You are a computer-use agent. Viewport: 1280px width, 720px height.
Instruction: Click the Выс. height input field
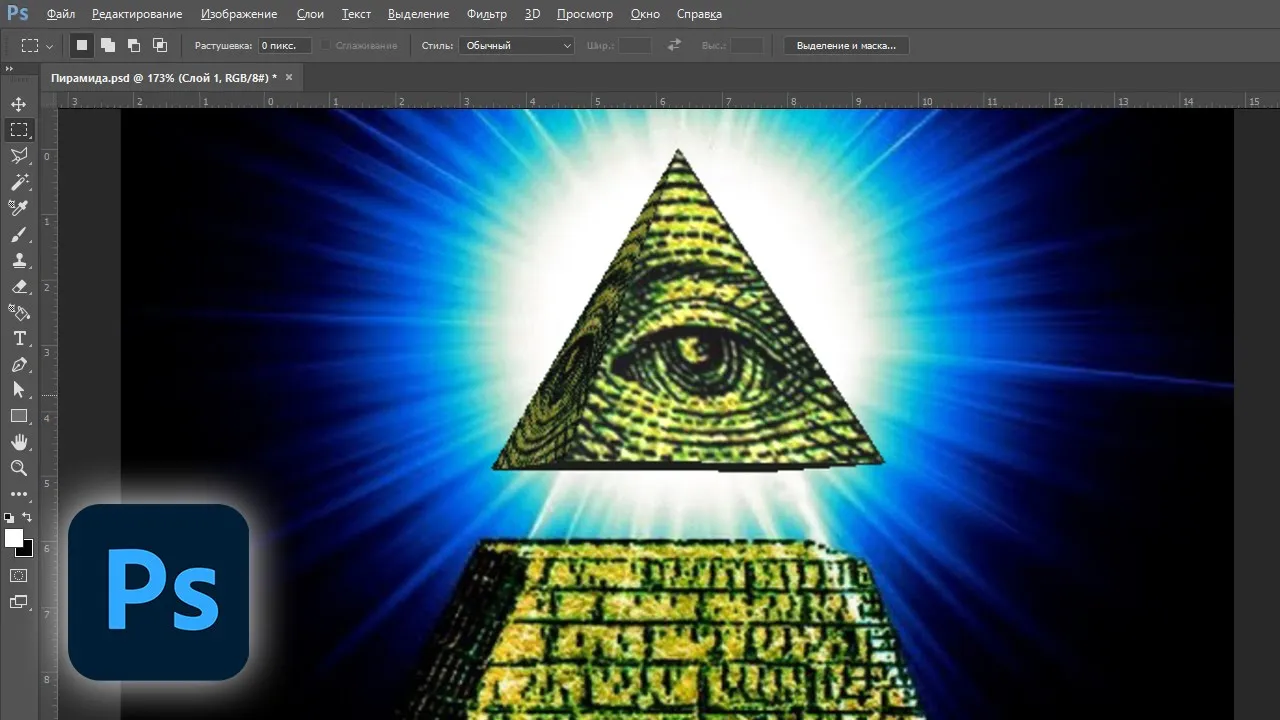click(x=747, y=46)
